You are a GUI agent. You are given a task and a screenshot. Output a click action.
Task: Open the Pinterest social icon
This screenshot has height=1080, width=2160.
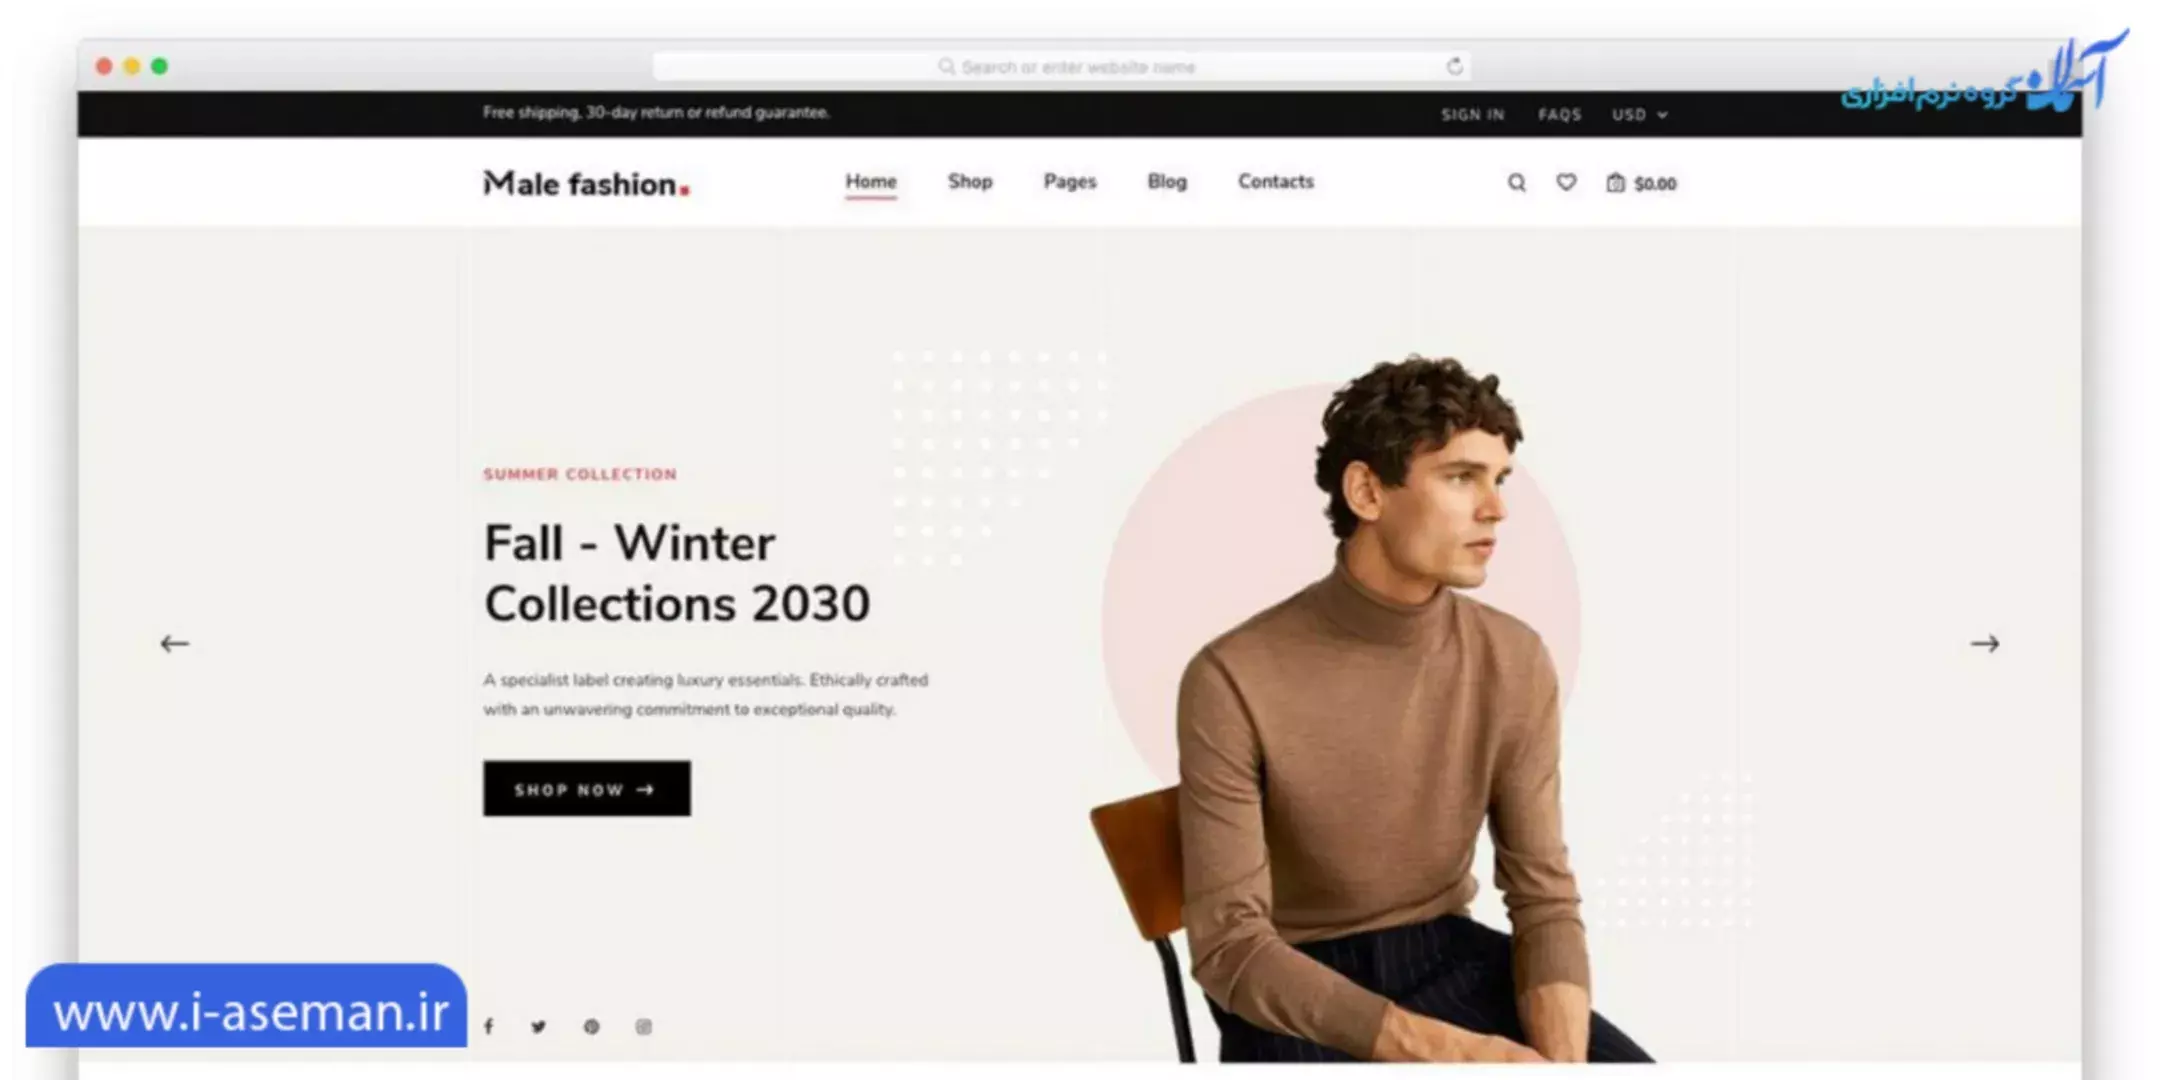coord(592,1027)
